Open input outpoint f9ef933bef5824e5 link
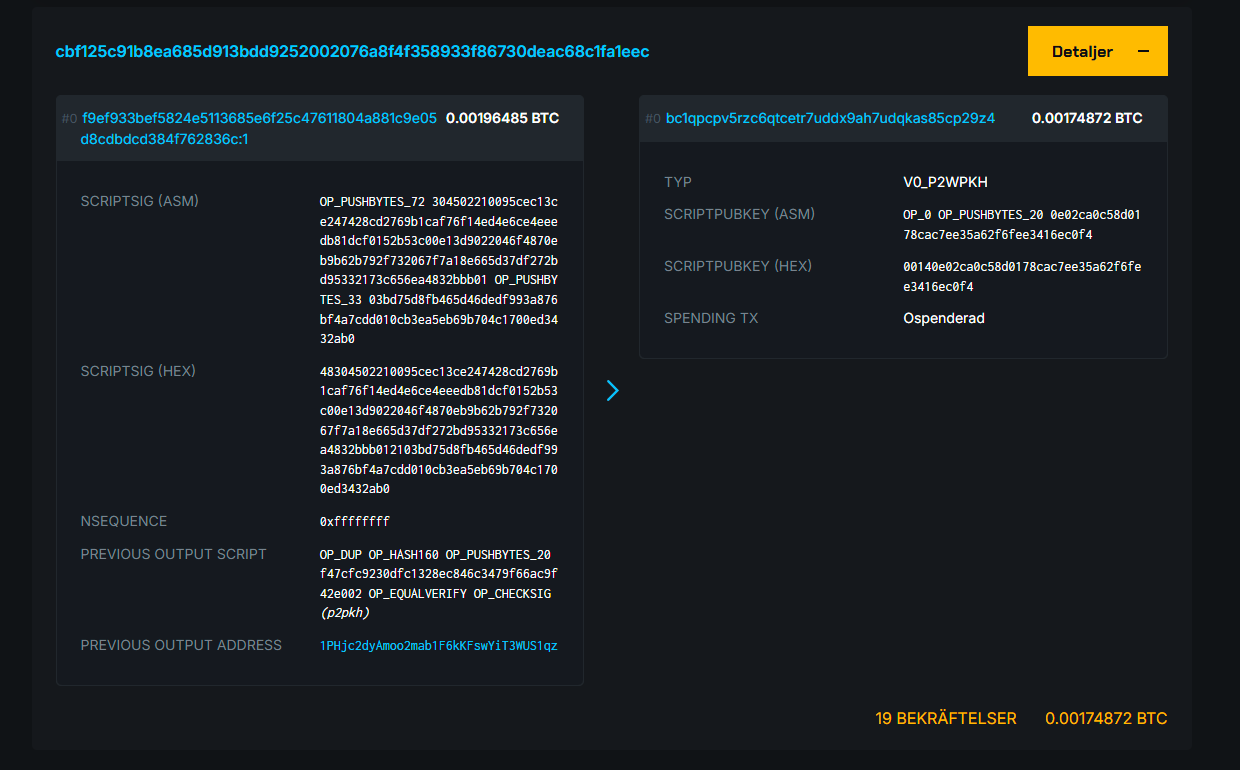The width and height of the screenshot is (1240, 770). tap(259, 128)
